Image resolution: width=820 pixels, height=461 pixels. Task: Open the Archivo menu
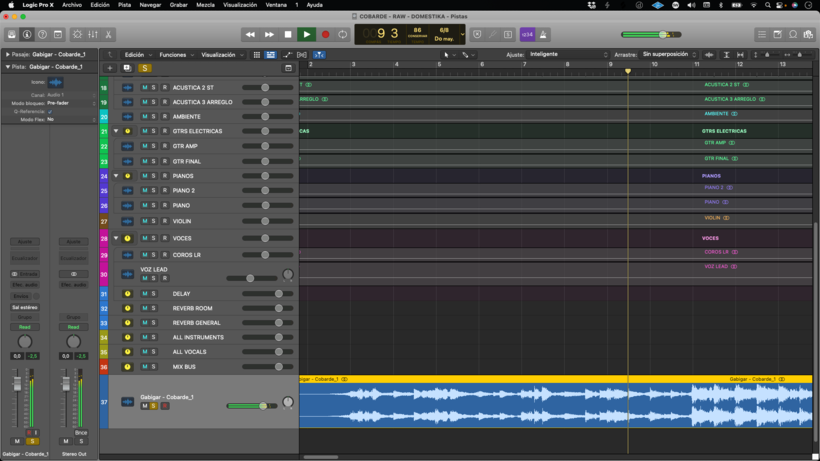(72, 5)
